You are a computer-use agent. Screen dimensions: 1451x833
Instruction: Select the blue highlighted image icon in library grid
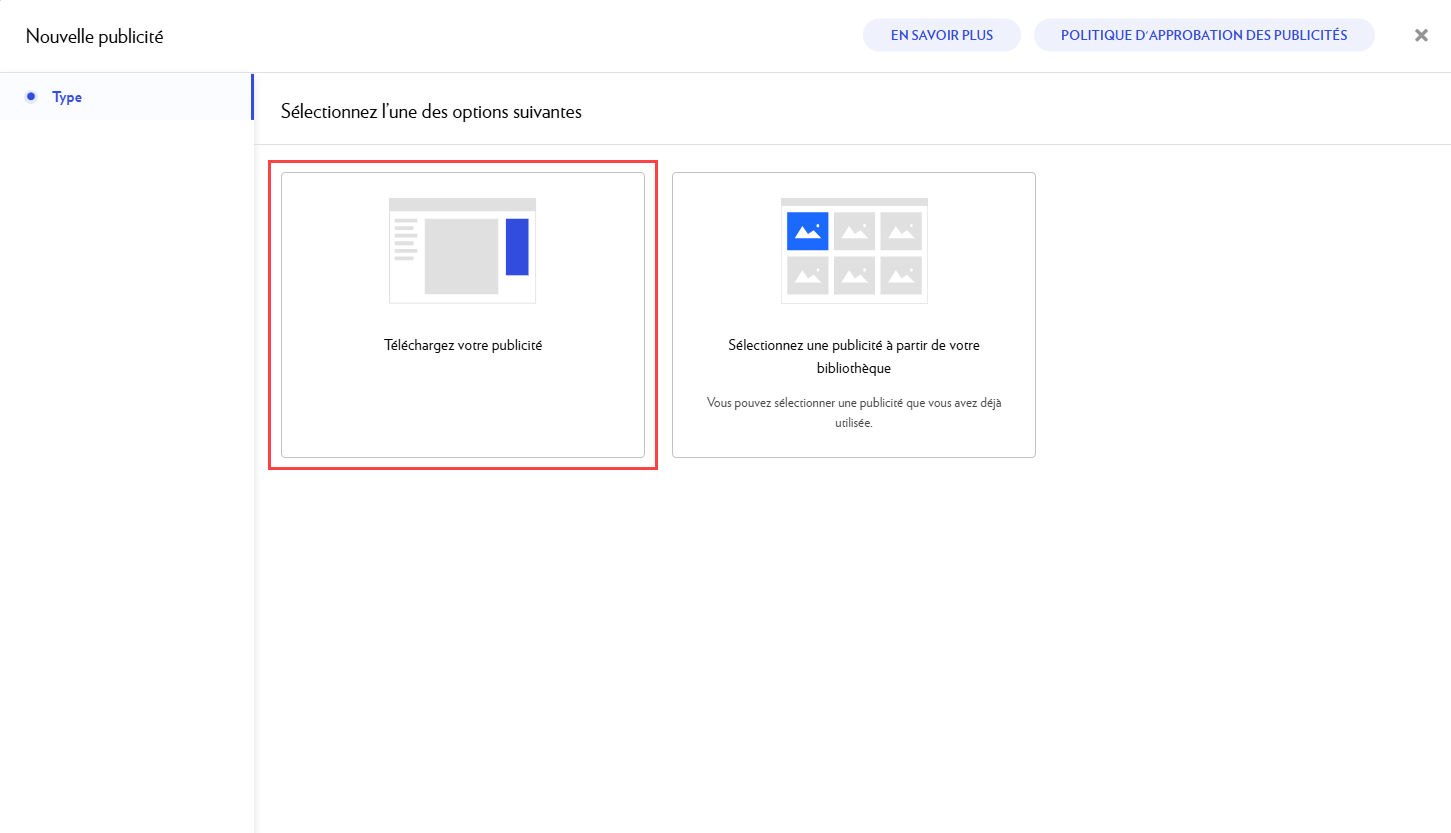[x=807, y=231]
